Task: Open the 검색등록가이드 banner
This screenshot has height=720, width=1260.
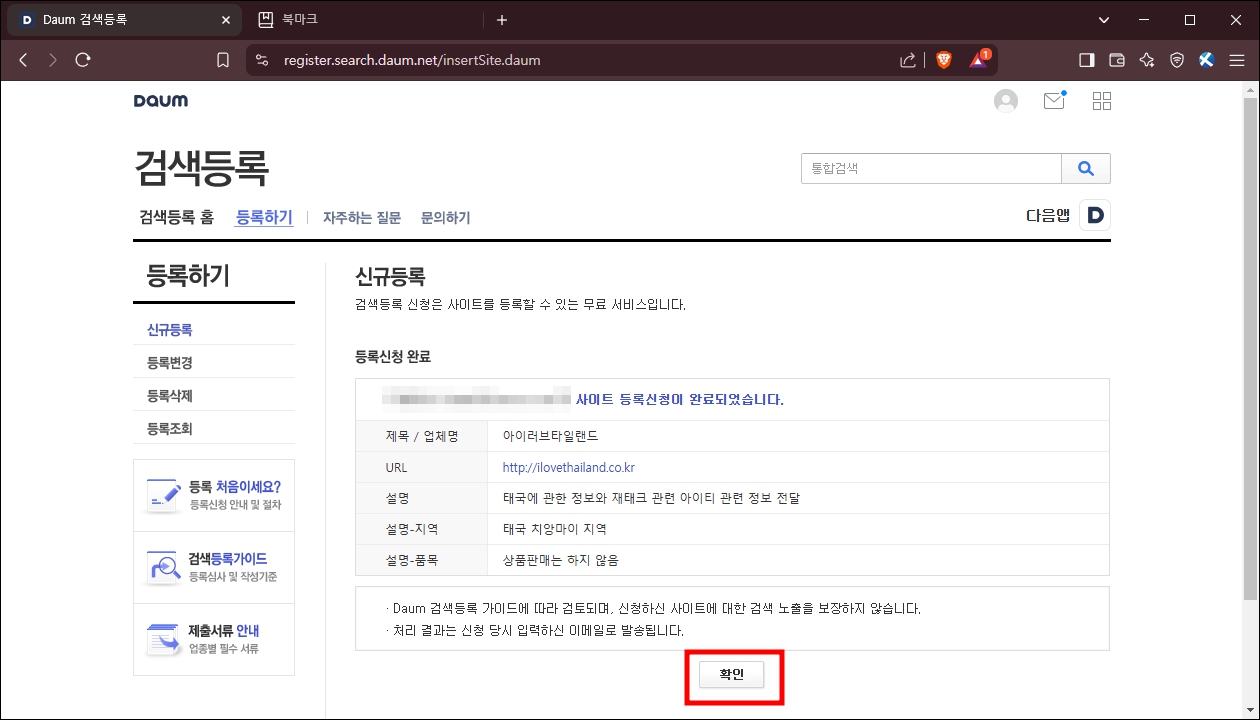Action: (x=214, y=567)
